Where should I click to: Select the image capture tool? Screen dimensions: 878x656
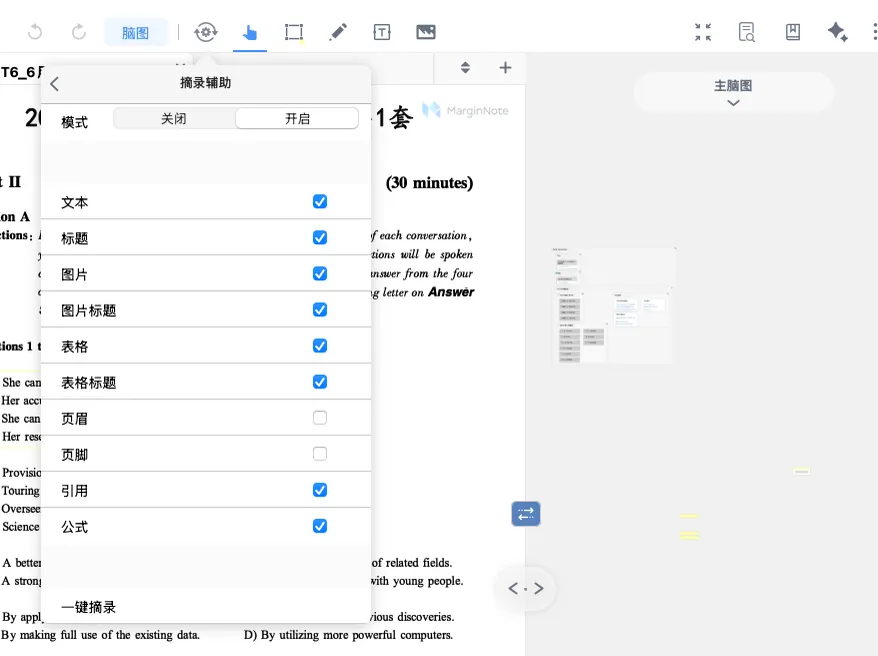coord(426,32)
